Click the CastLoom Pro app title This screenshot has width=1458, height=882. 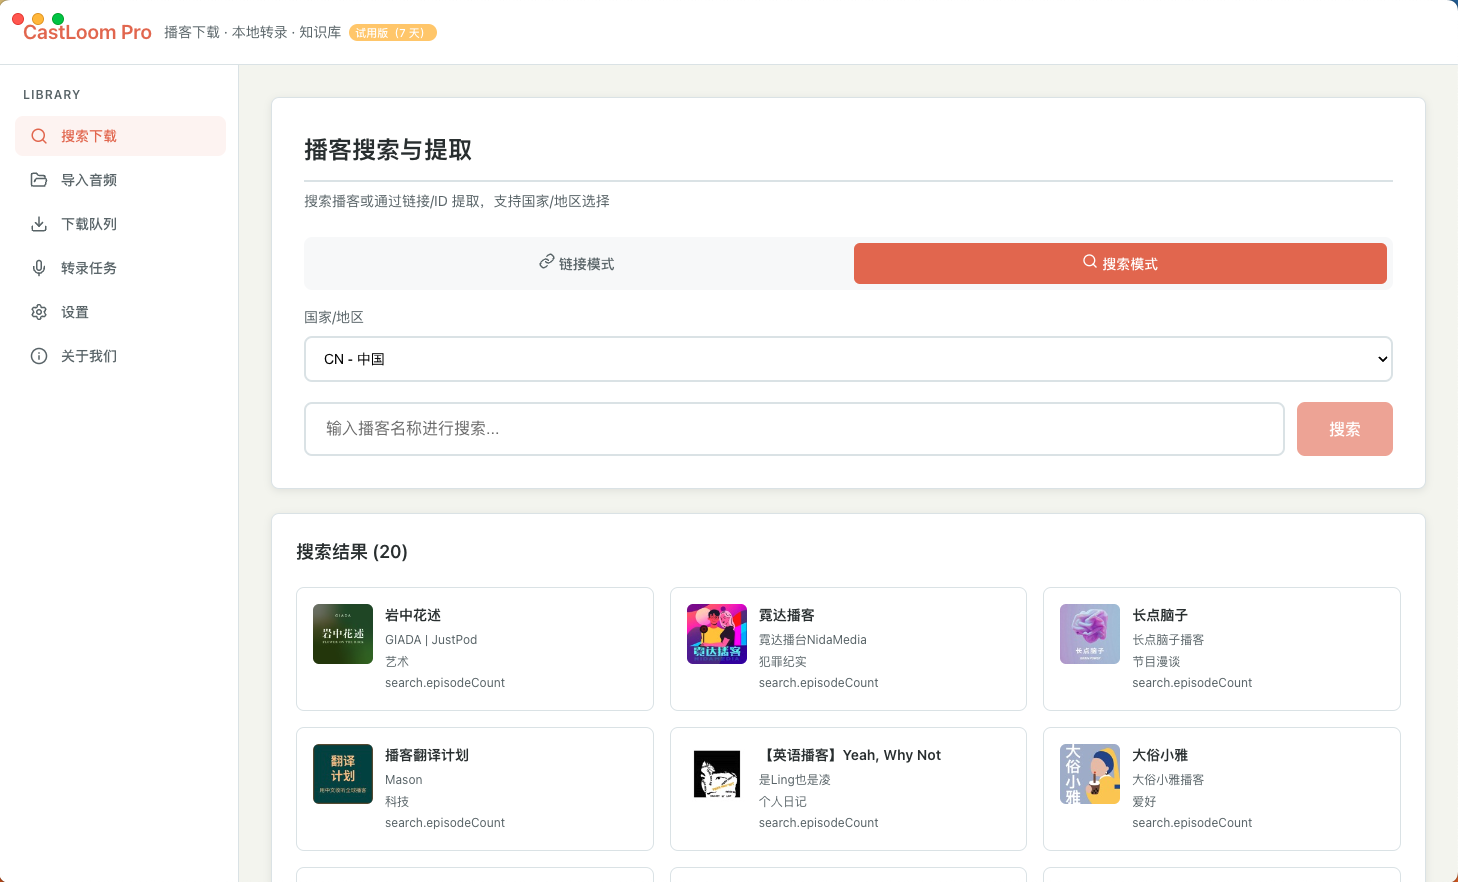[x=87, y=33]
